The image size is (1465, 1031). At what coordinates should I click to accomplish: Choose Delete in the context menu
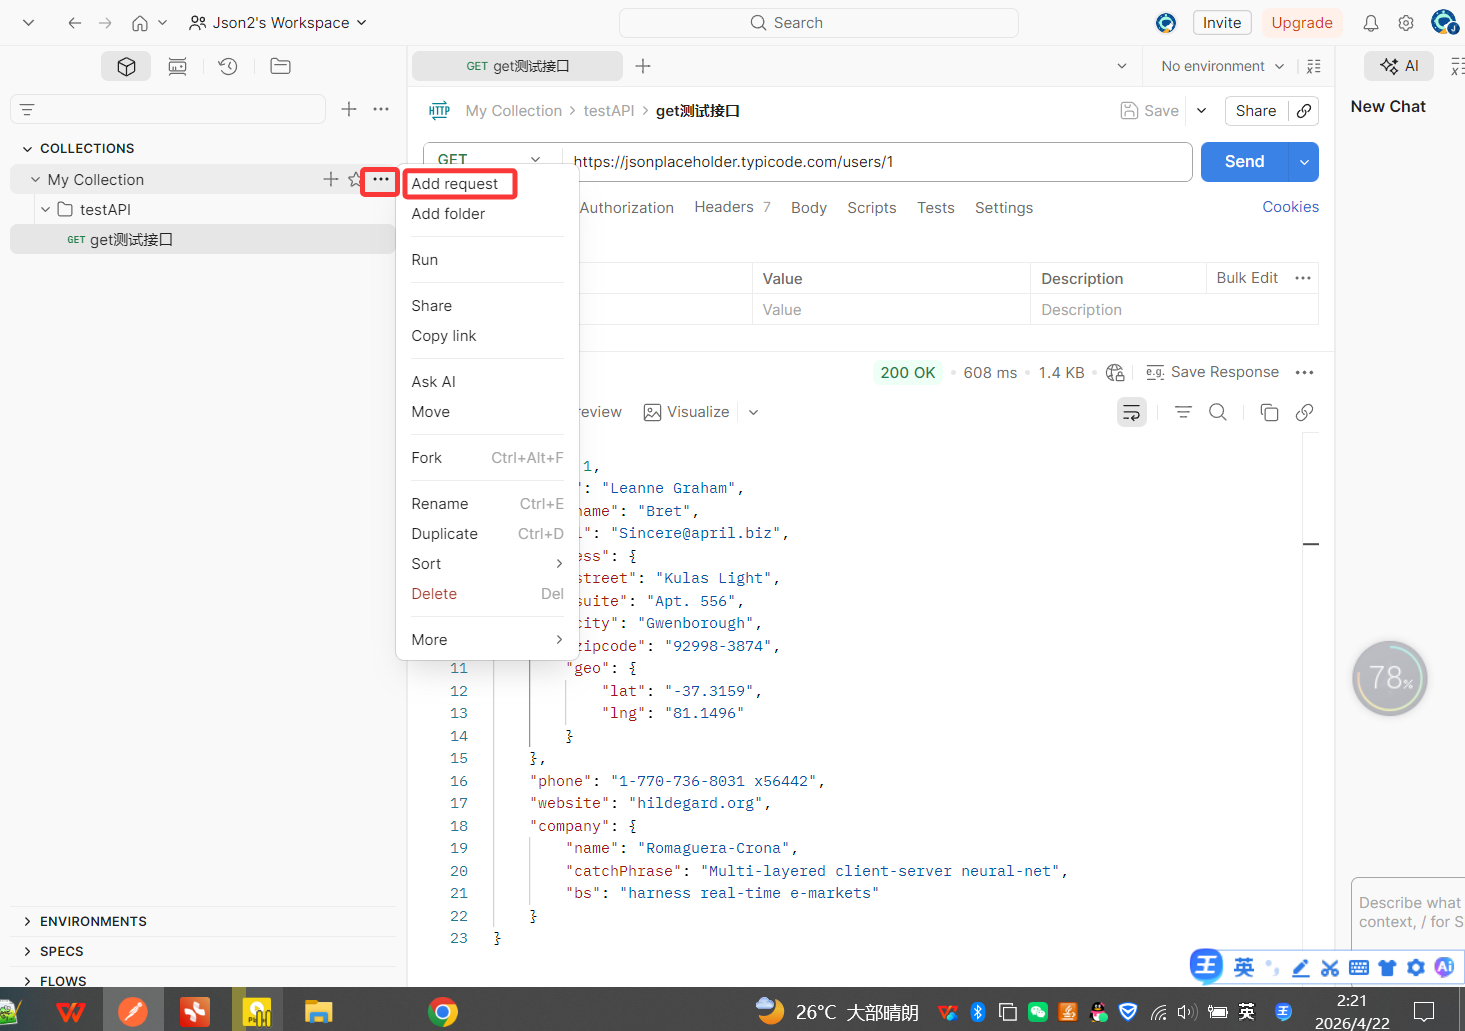point(434,594)
